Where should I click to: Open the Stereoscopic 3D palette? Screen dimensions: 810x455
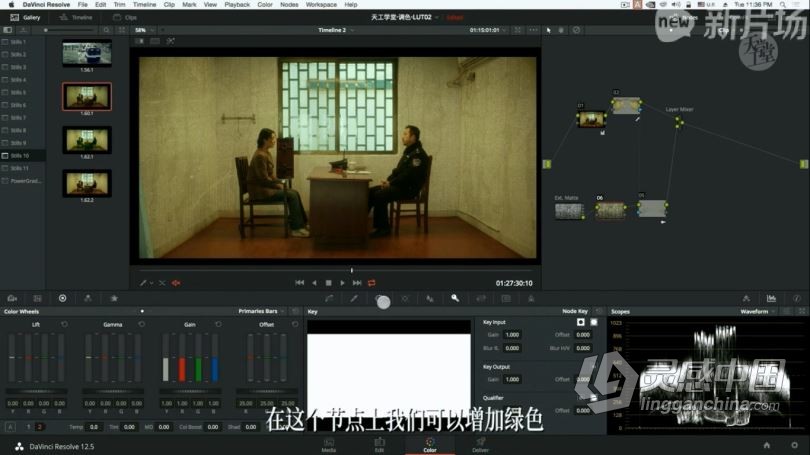click(506, 299)
